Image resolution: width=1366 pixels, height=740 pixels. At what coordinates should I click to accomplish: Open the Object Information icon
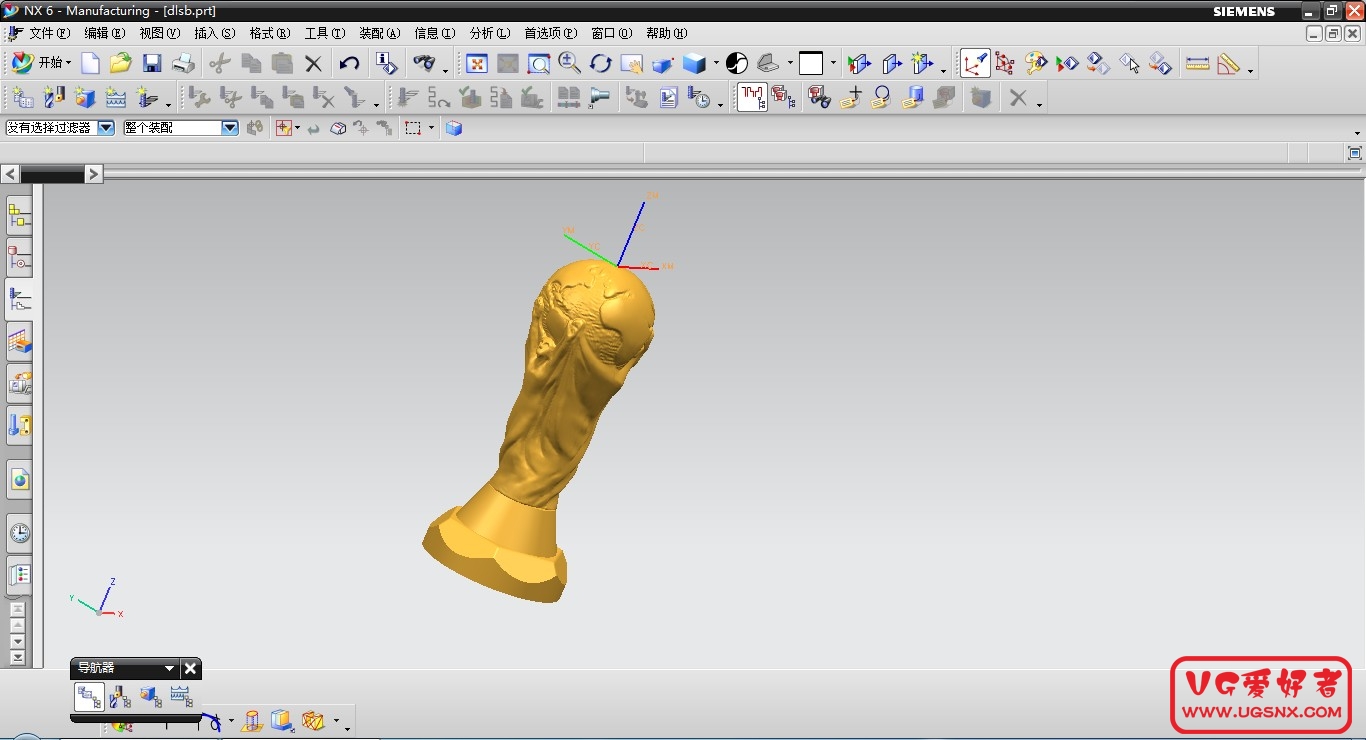[x=386, y=63]
